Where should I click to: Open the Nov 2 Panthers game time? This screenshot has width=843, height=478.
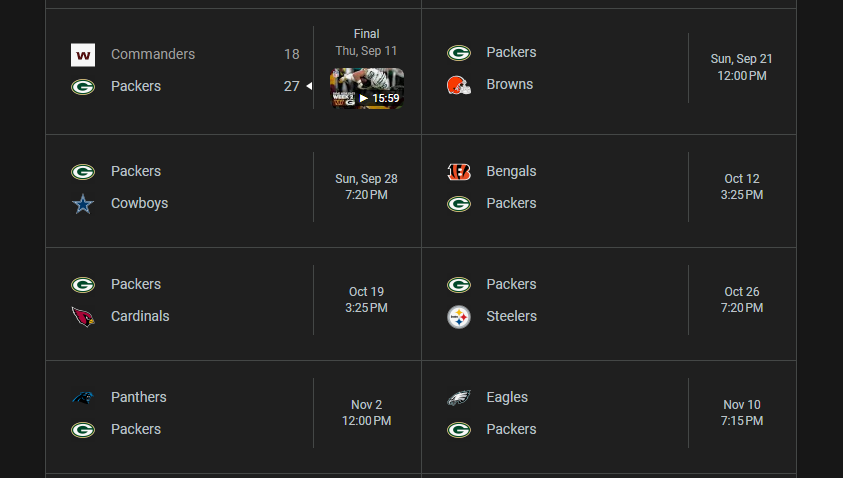point(366,412)
